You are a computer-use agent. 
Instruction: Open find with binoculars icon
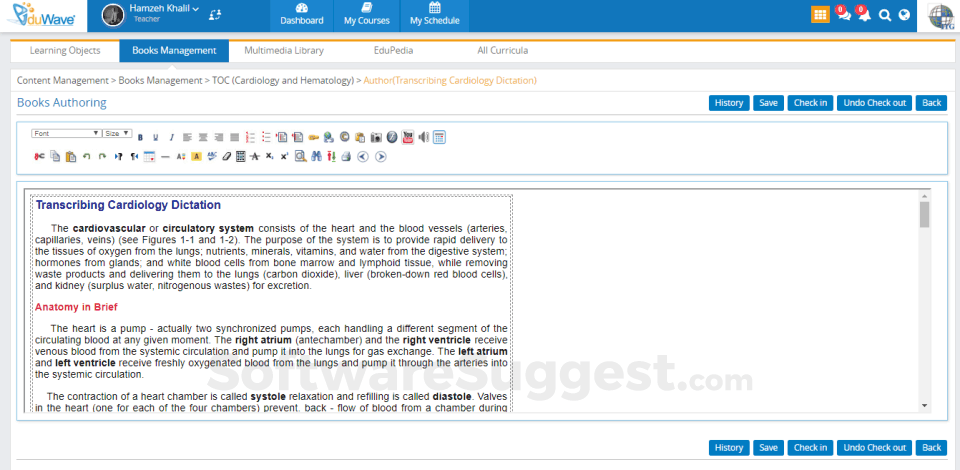tap(317, 157)
